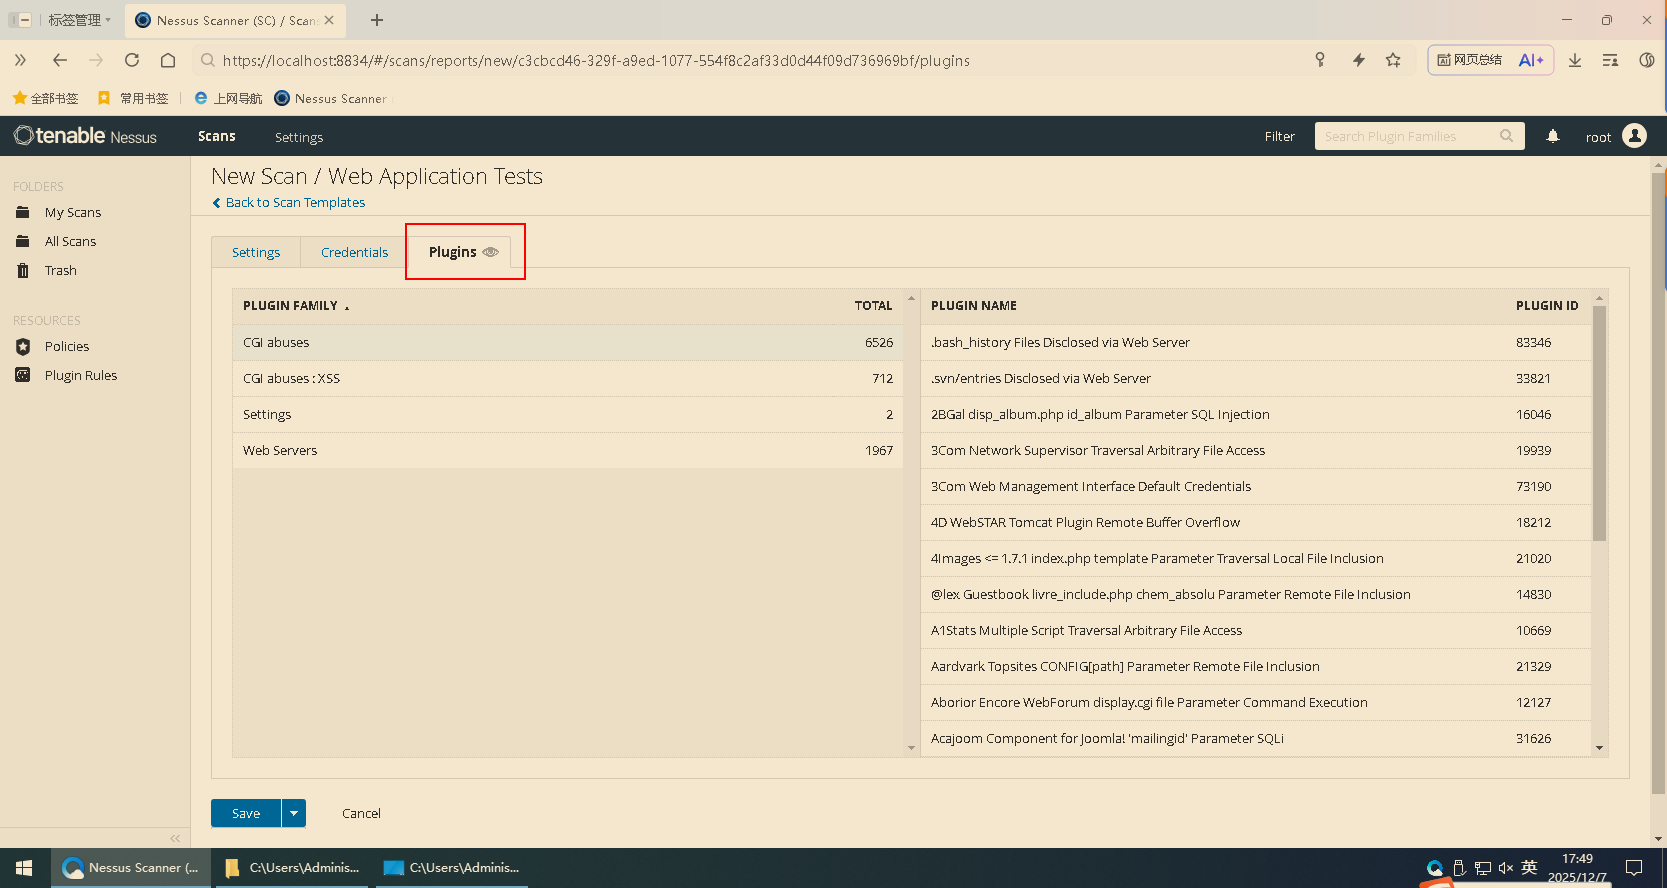Reload the page with browser refresh icon
This screenshot has width=1667, height=888.
(x=132, y=60)
